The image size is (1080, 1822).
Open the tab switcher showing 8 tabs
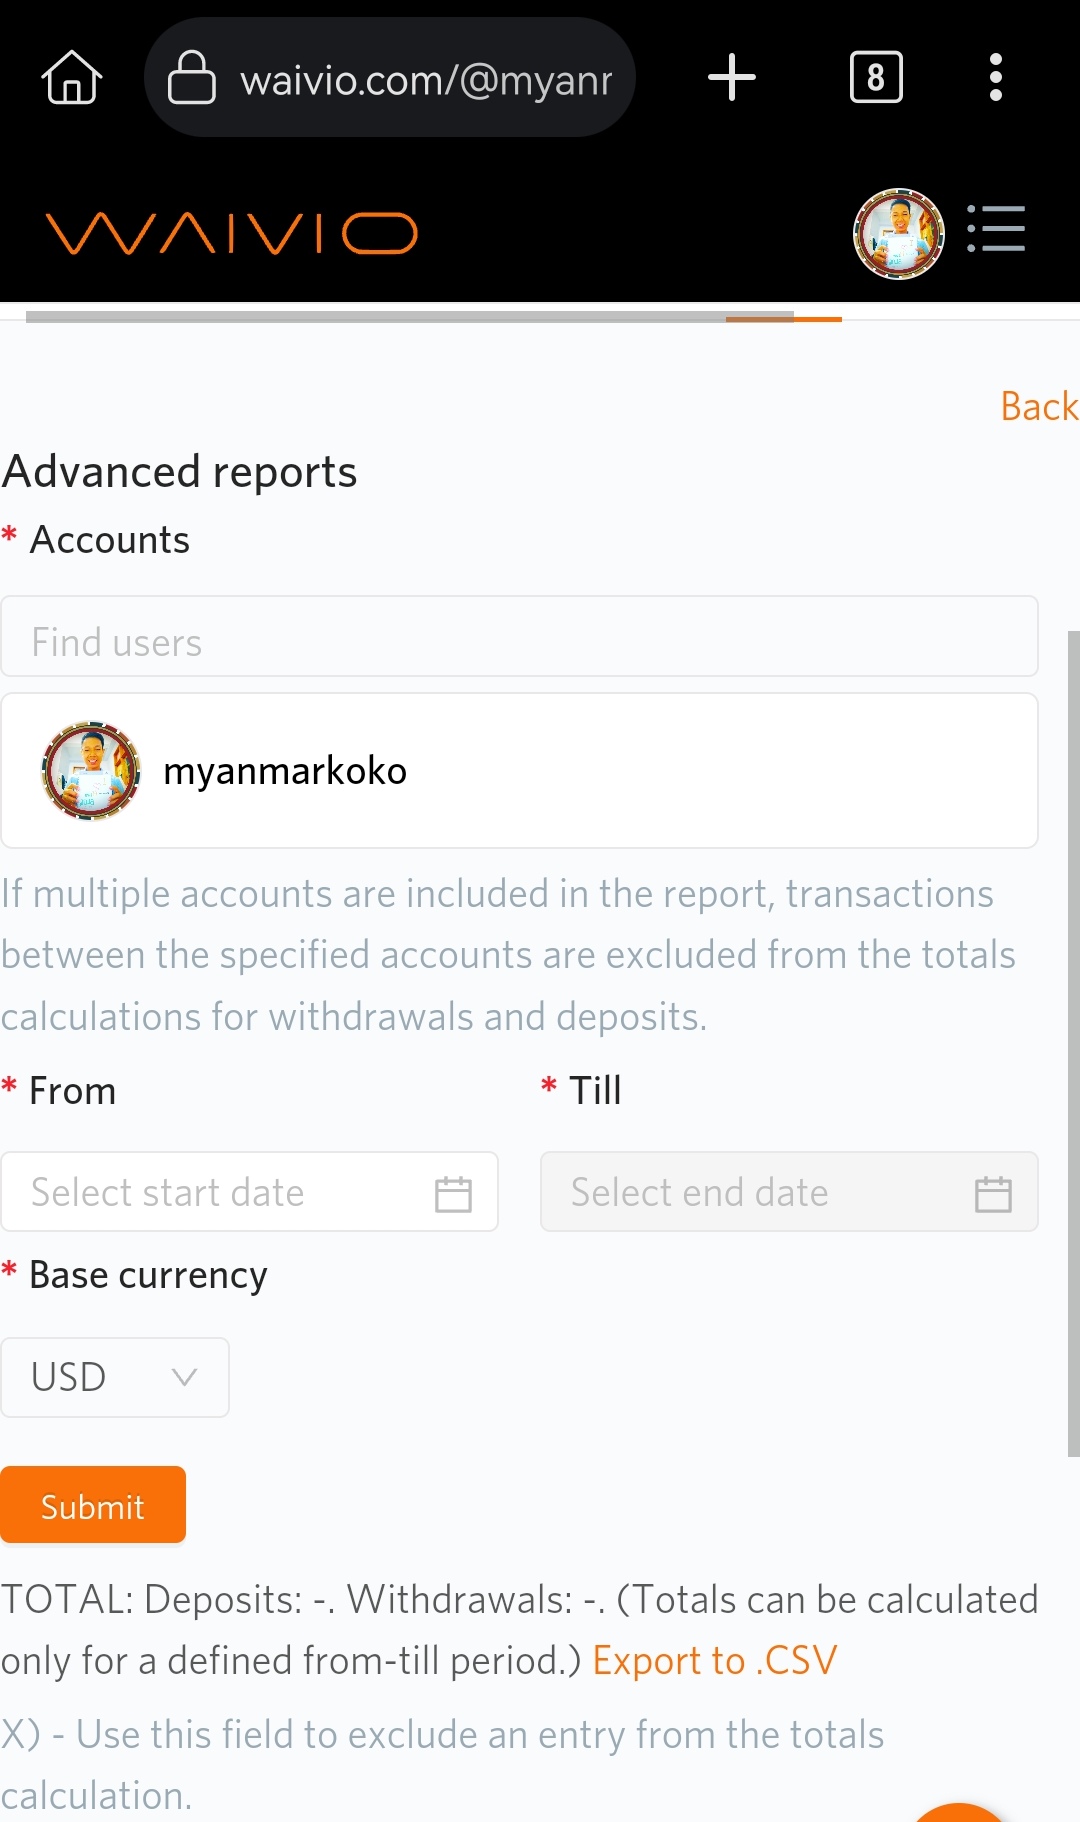pos(875,77)
